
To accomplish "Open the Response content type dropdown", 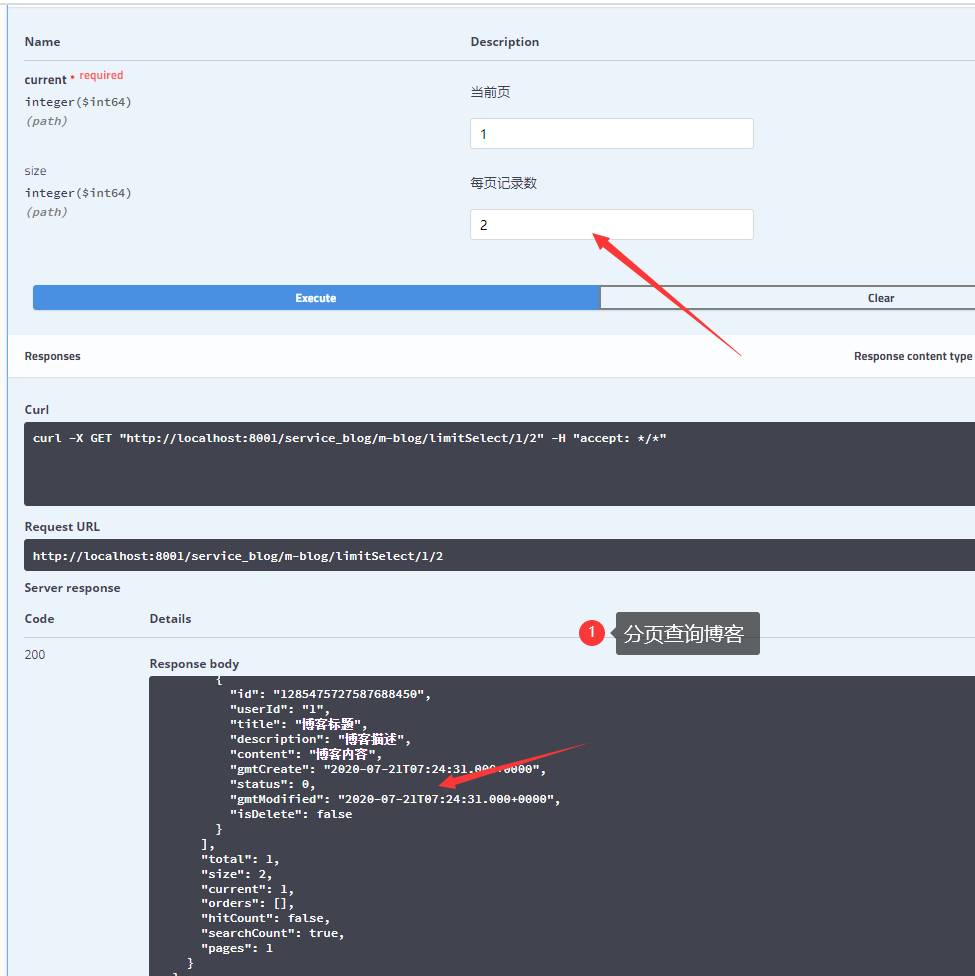I will click(912, 355).
